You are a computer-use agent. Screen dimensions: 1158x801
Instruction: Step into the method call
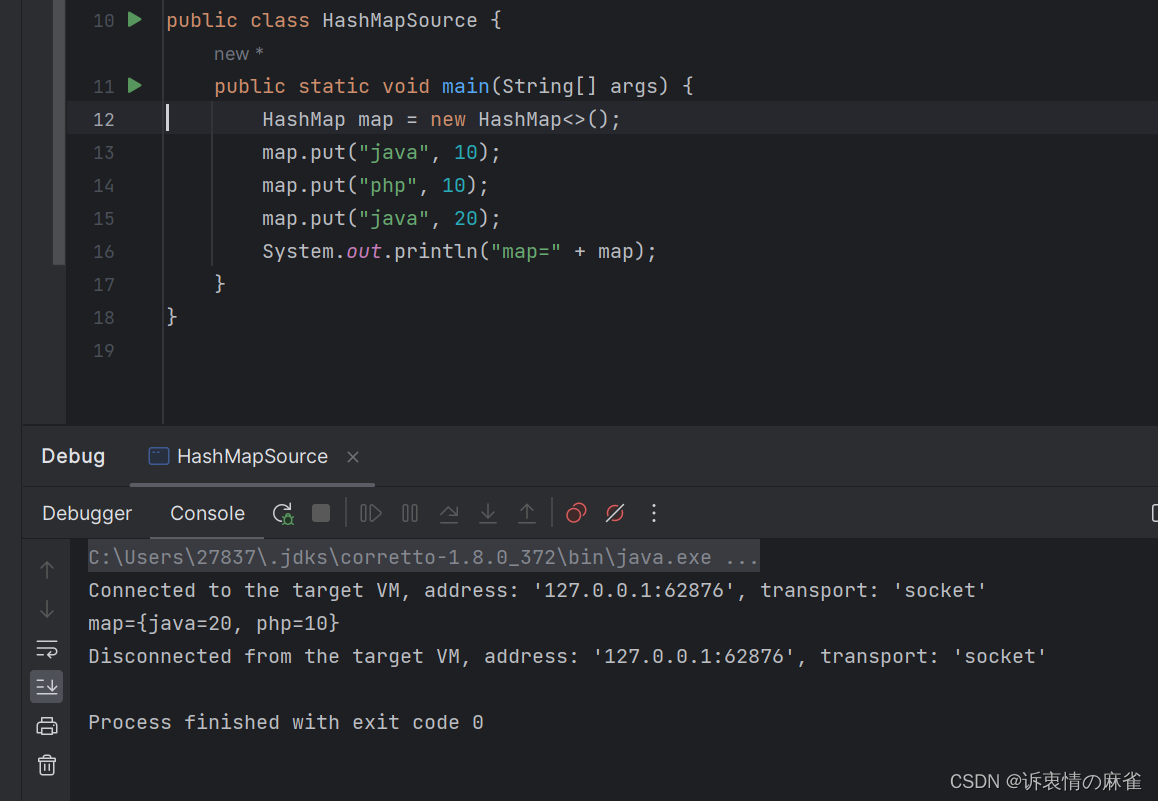487,513
